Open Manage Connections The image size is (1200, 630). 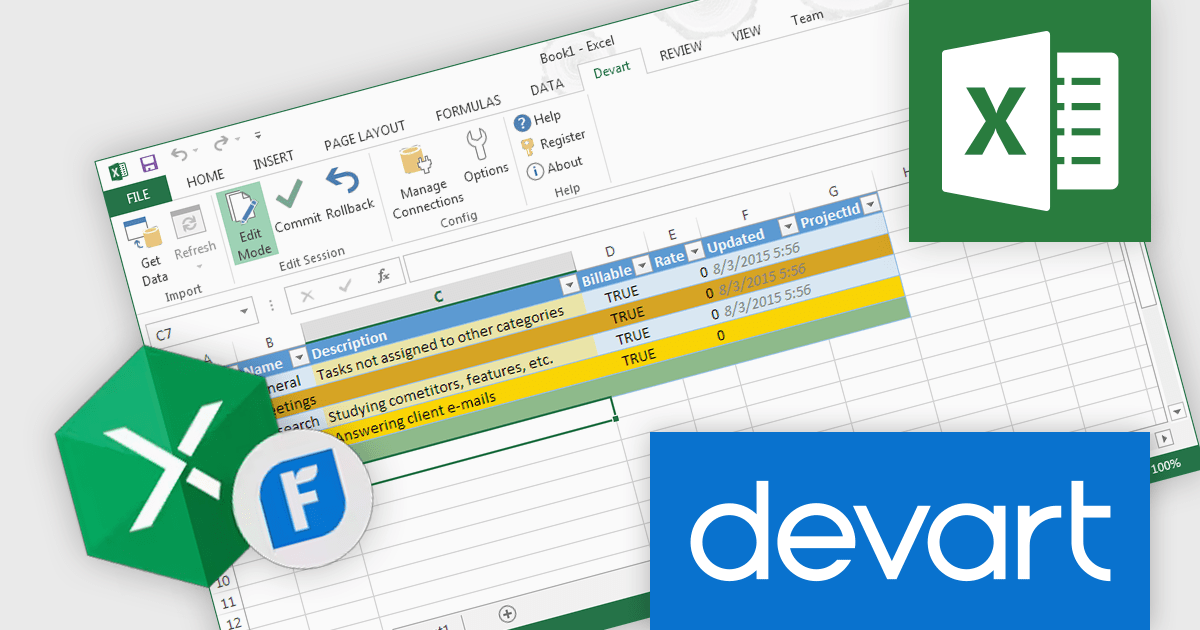(x=425, y=182)
